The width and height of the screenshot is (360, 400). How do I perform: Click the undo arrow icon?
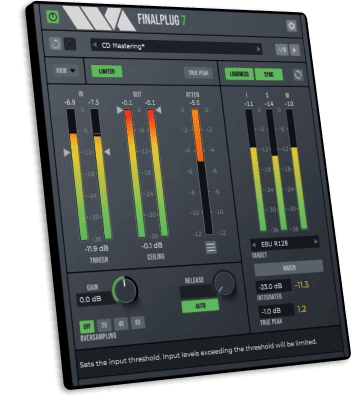pyautogui.click(x=56, y=44)
